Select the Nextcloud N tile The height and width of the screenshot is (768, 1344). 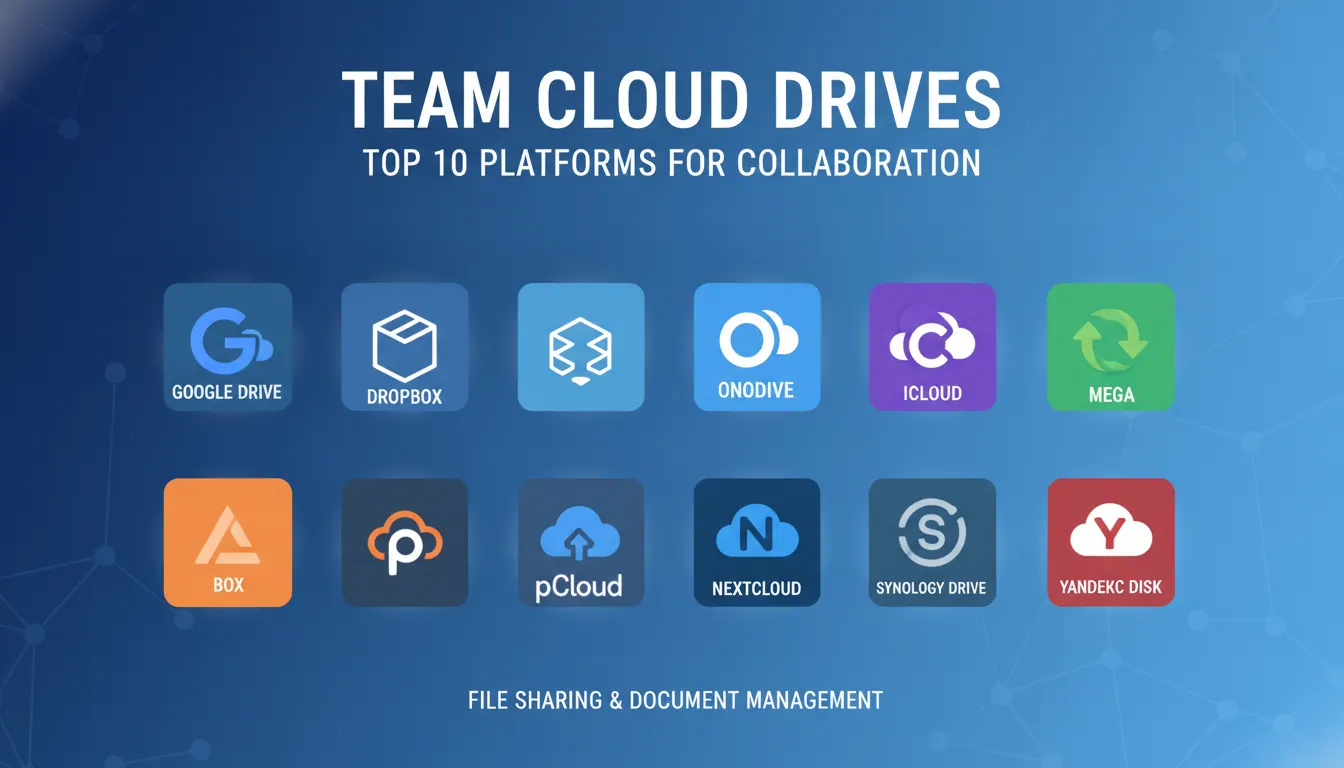point(757,543)
